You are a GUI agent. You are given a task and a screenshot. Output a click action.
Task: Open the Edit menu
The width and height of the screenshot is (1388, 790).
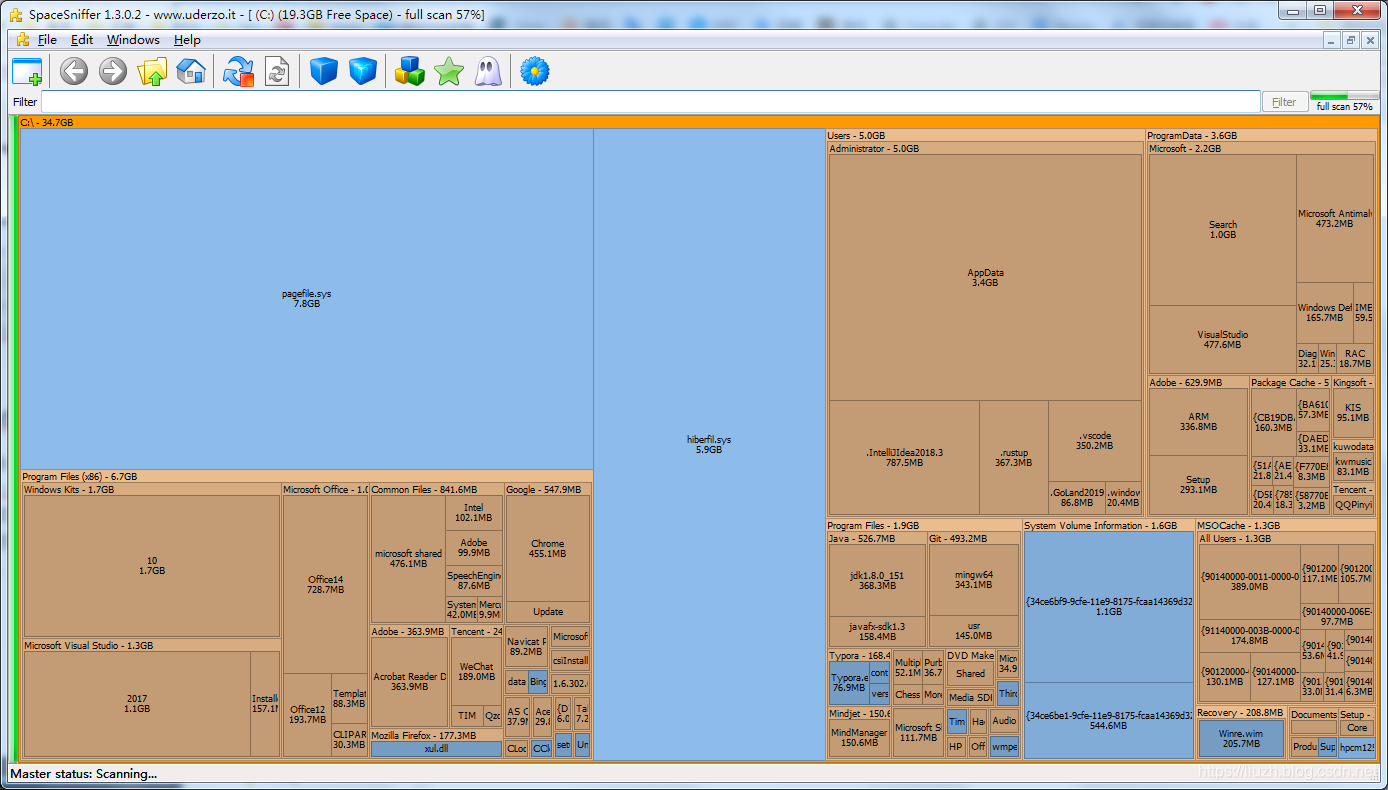[82, 40]
